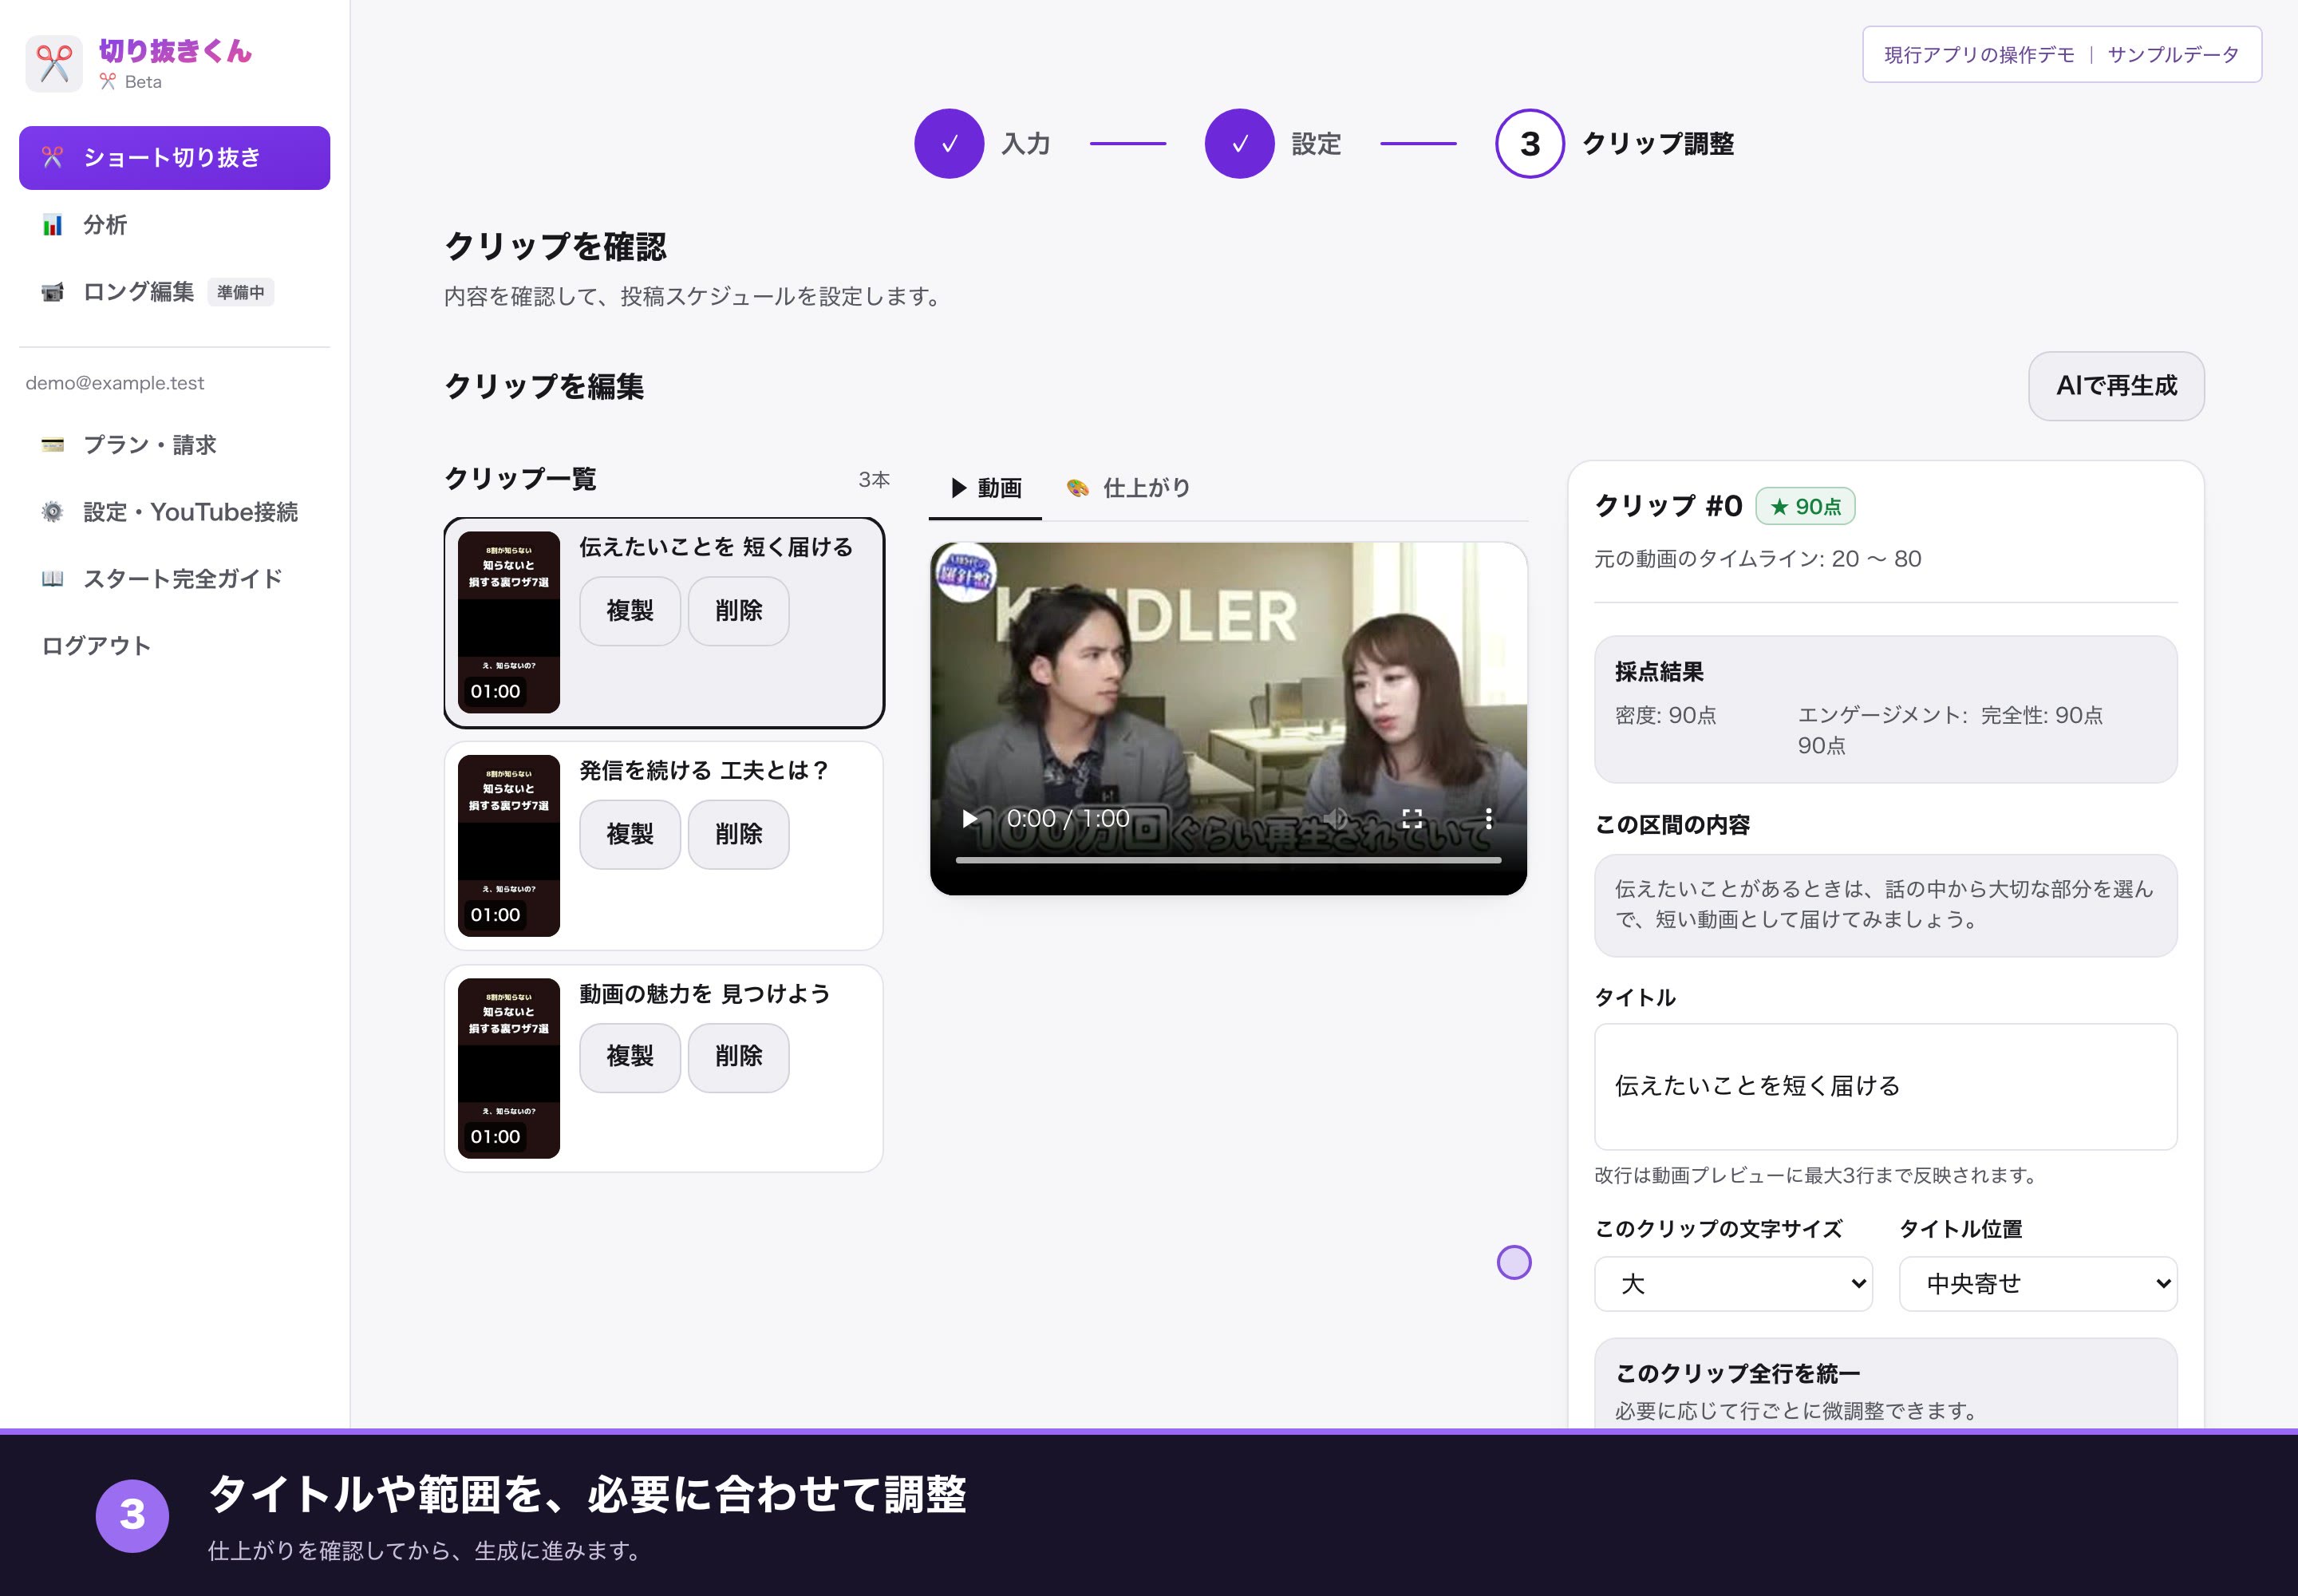
Task: Open ロング編集 in the sidebar
Action: (x=174, y=292)
